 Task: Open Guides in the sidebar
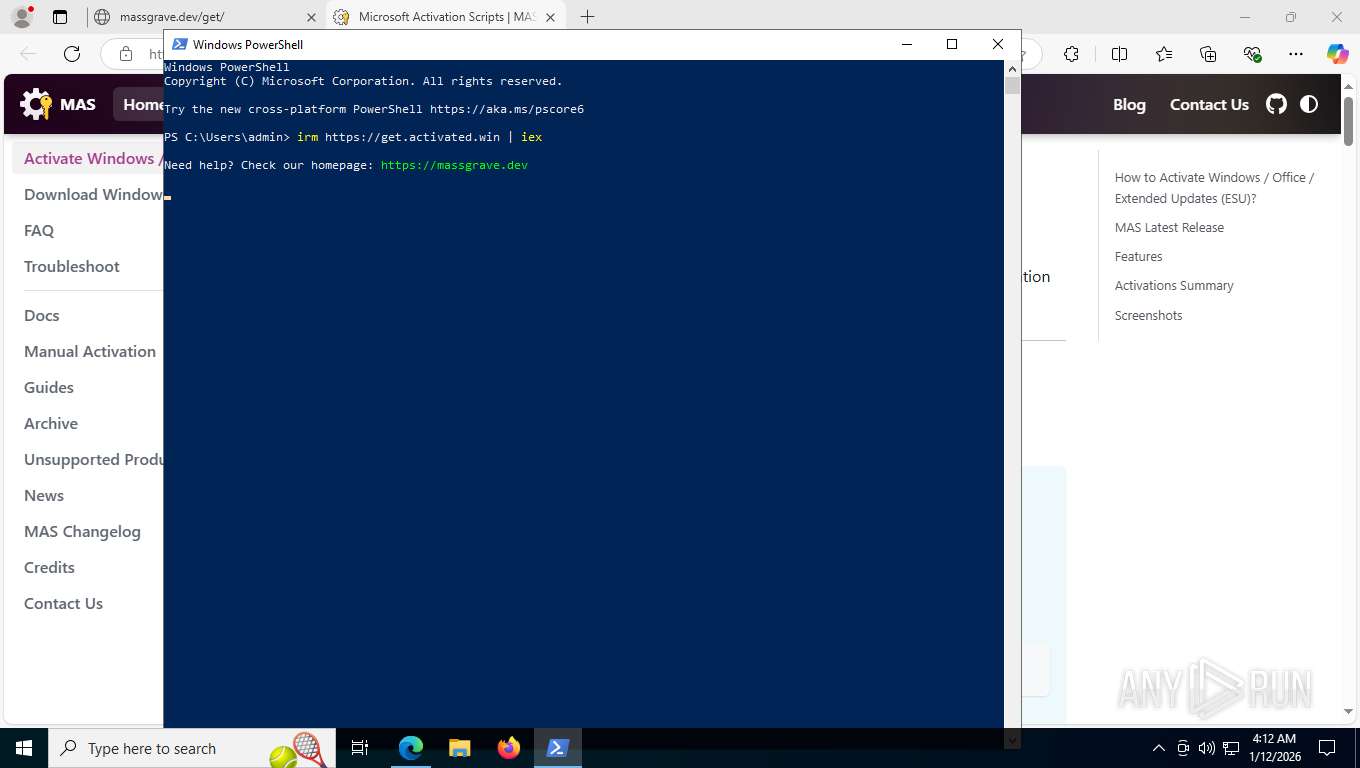tap(49, 387)
